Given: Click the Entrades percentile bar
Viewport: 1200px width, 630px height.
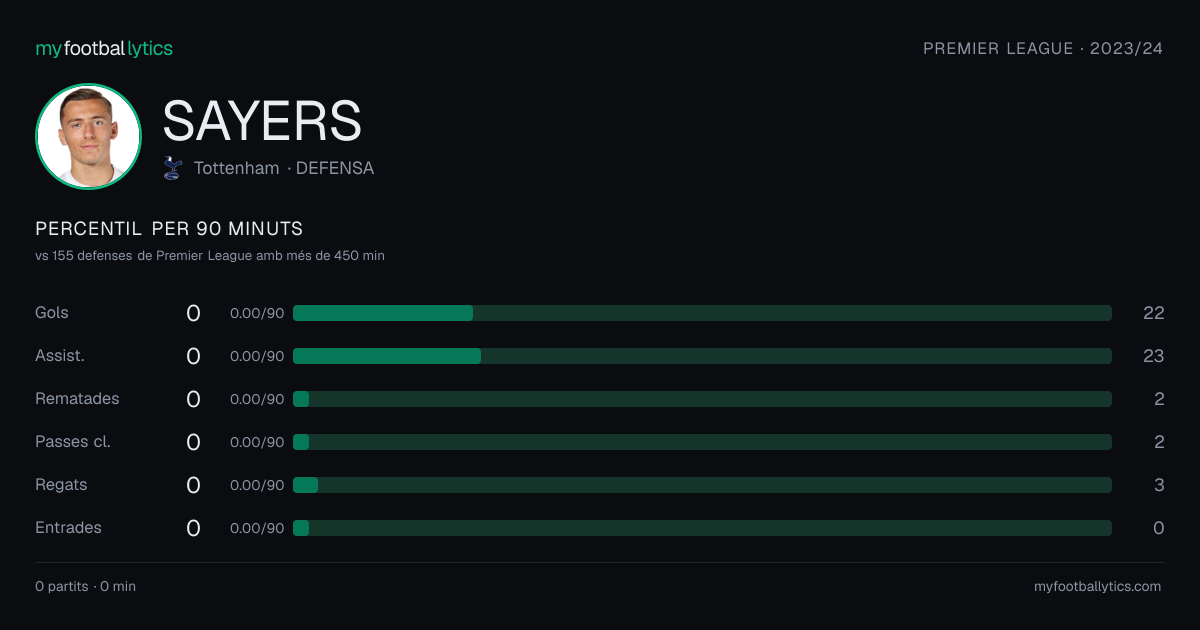Looking at the screenshot, I should 702,528.
